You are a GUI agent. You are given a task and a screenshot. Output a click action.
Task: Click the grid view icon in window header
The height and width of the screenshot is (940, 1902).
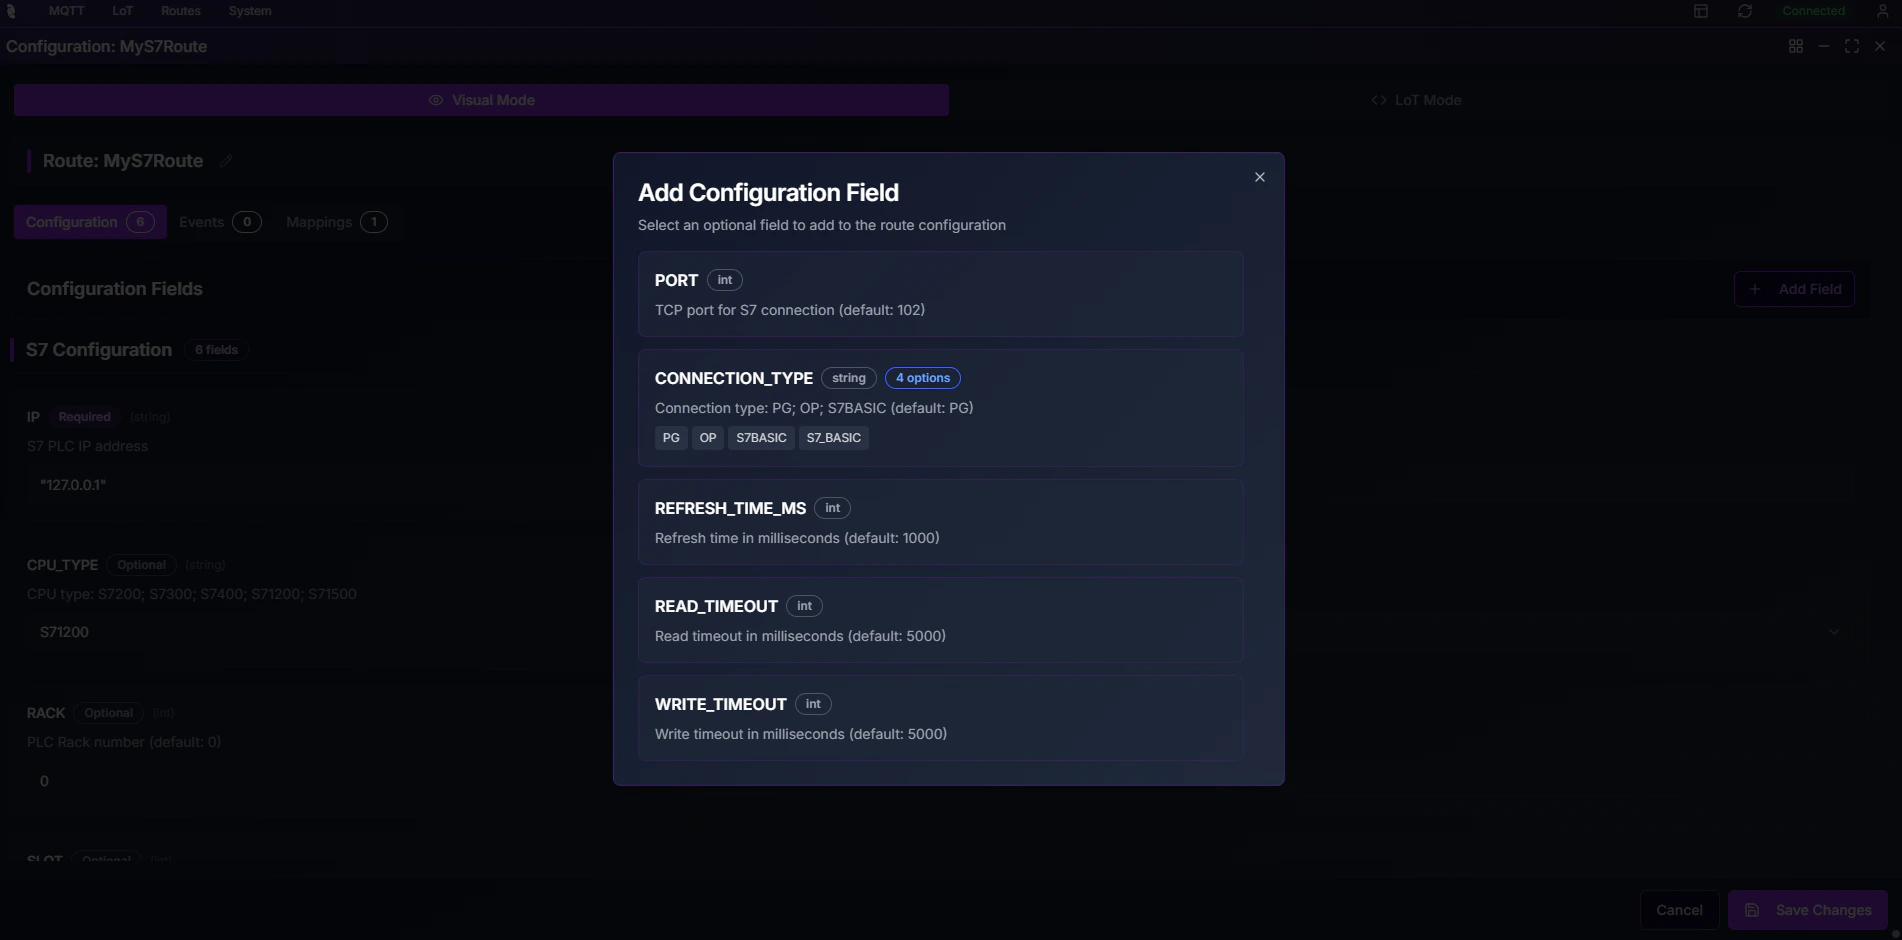[x=1795, y=45]
